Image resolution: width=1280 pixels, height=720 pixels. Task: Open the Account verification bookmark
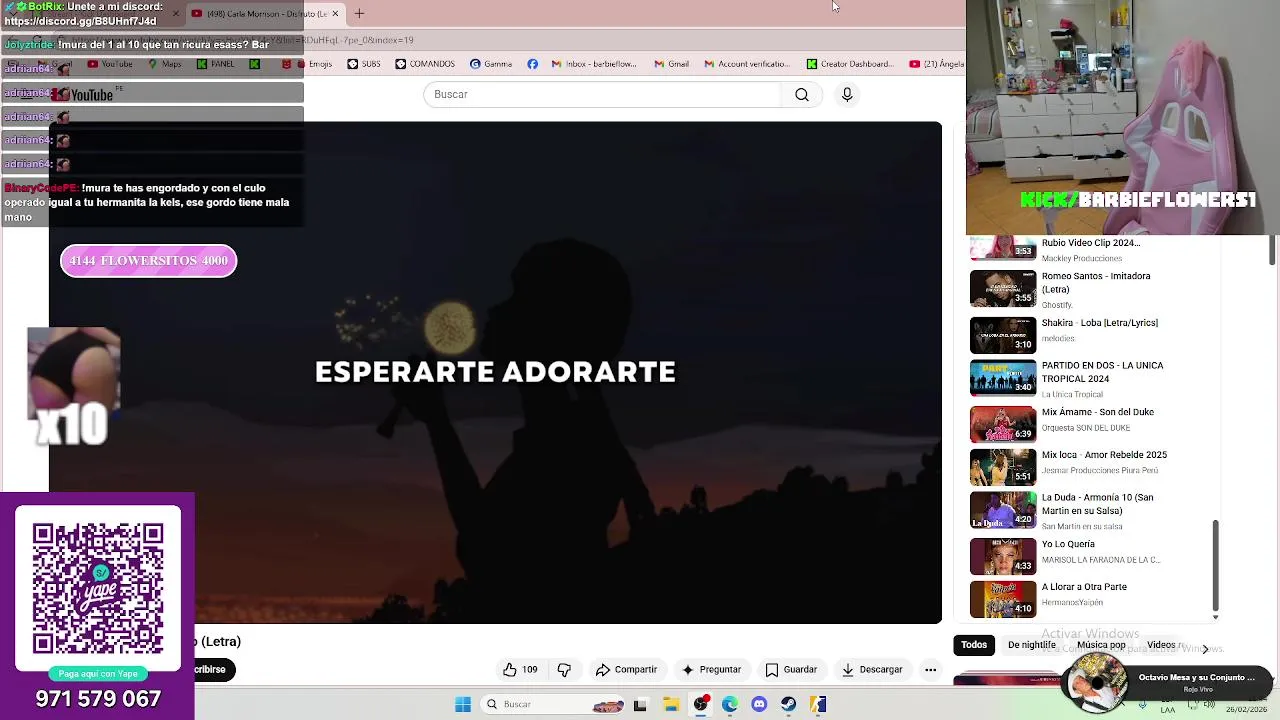tap(747, 64)
